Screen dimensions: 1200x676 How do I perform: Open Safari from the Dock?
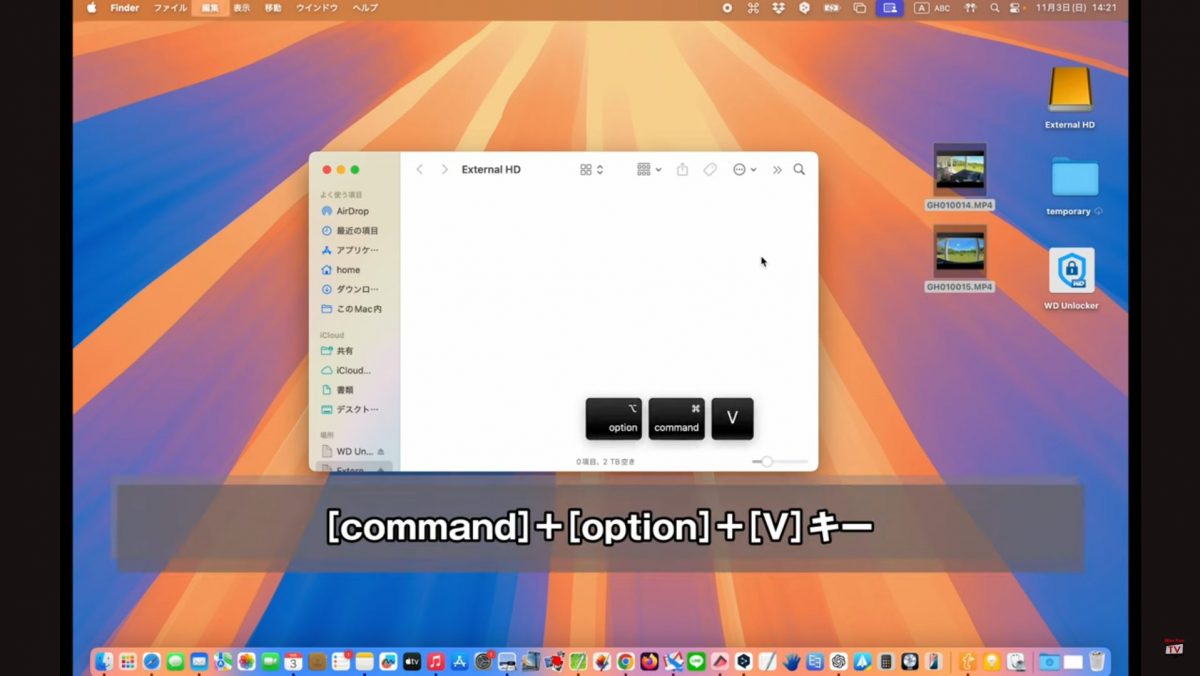(x=151, y=661)
